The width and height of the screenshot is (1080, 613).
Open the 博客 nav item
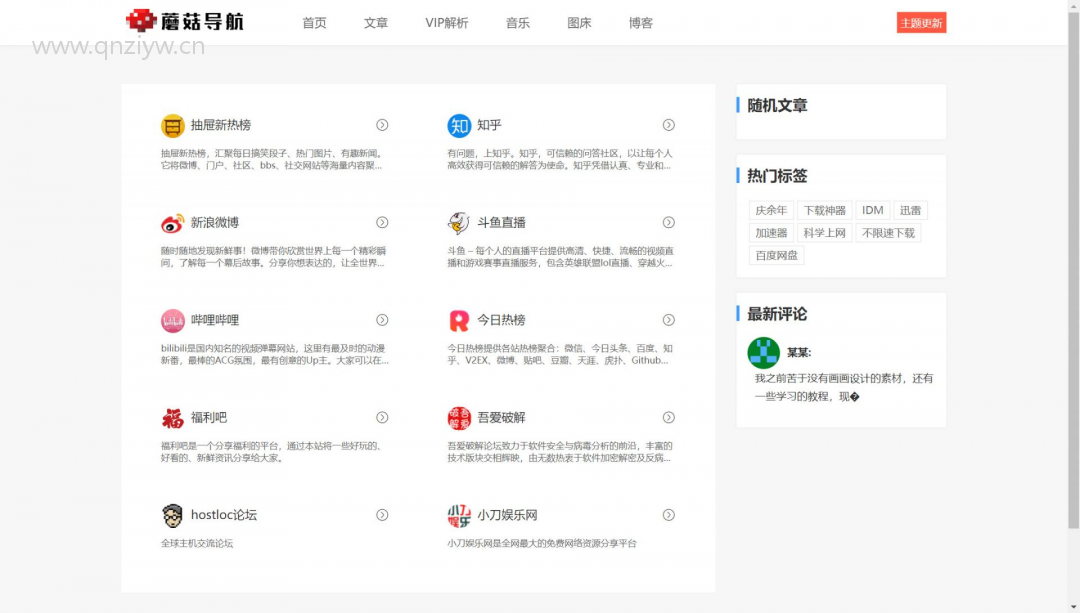click(641, 23)
